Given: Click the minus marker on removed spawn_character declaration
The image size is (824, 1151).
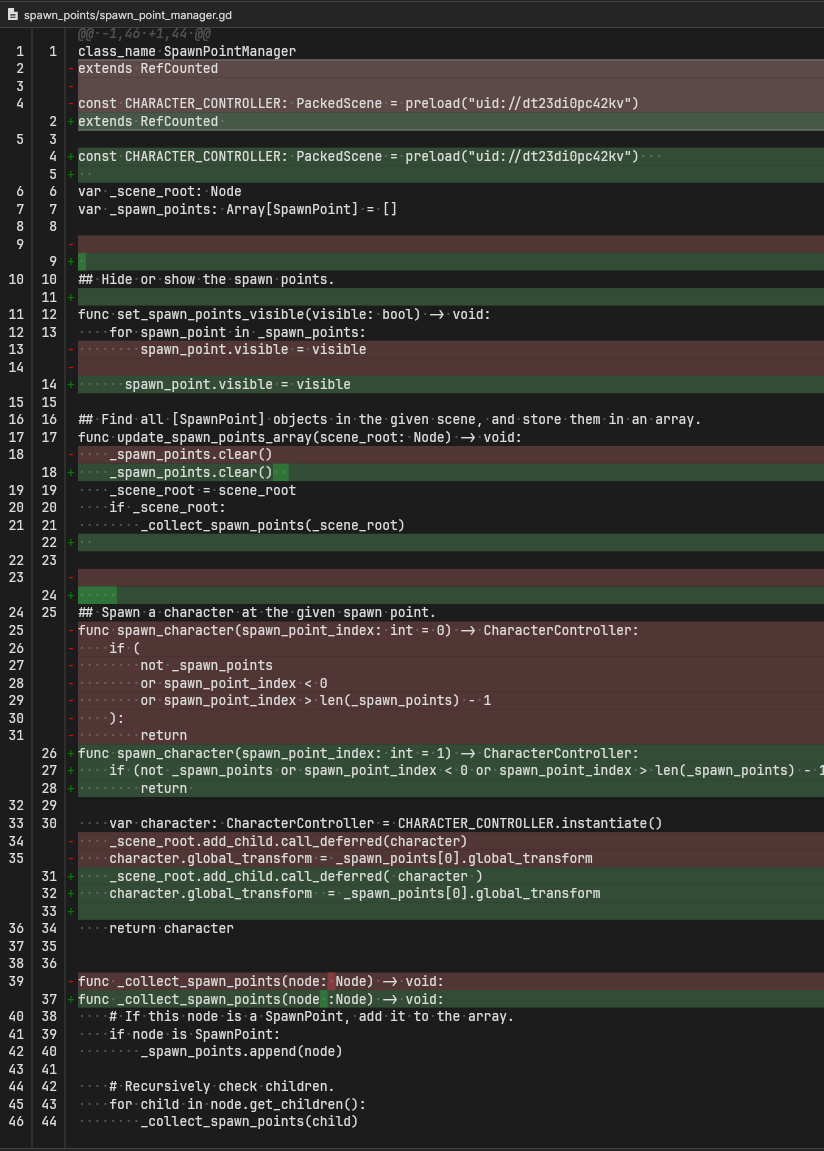Looking at the screenshot, I should point(71,630).
